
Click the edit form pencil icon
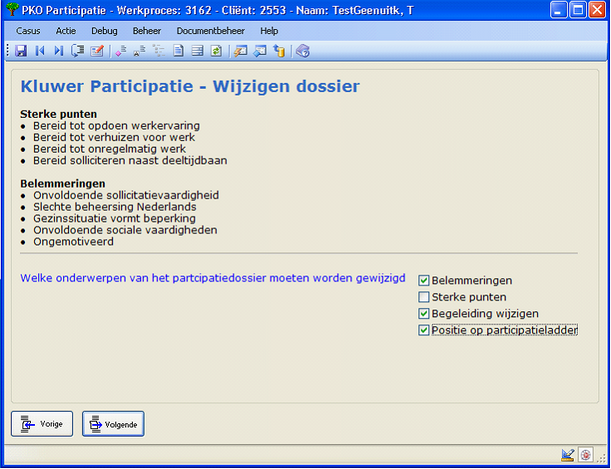[x=97, y=51]
